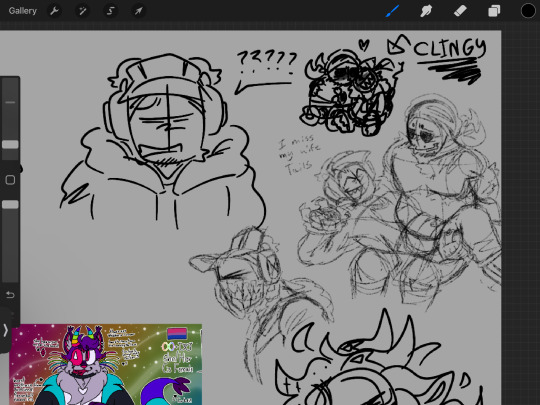The width and height of the screenshot is (540, 405).
Task: Click the brush opacity slider handle
Action: click(x=10, y=205)
